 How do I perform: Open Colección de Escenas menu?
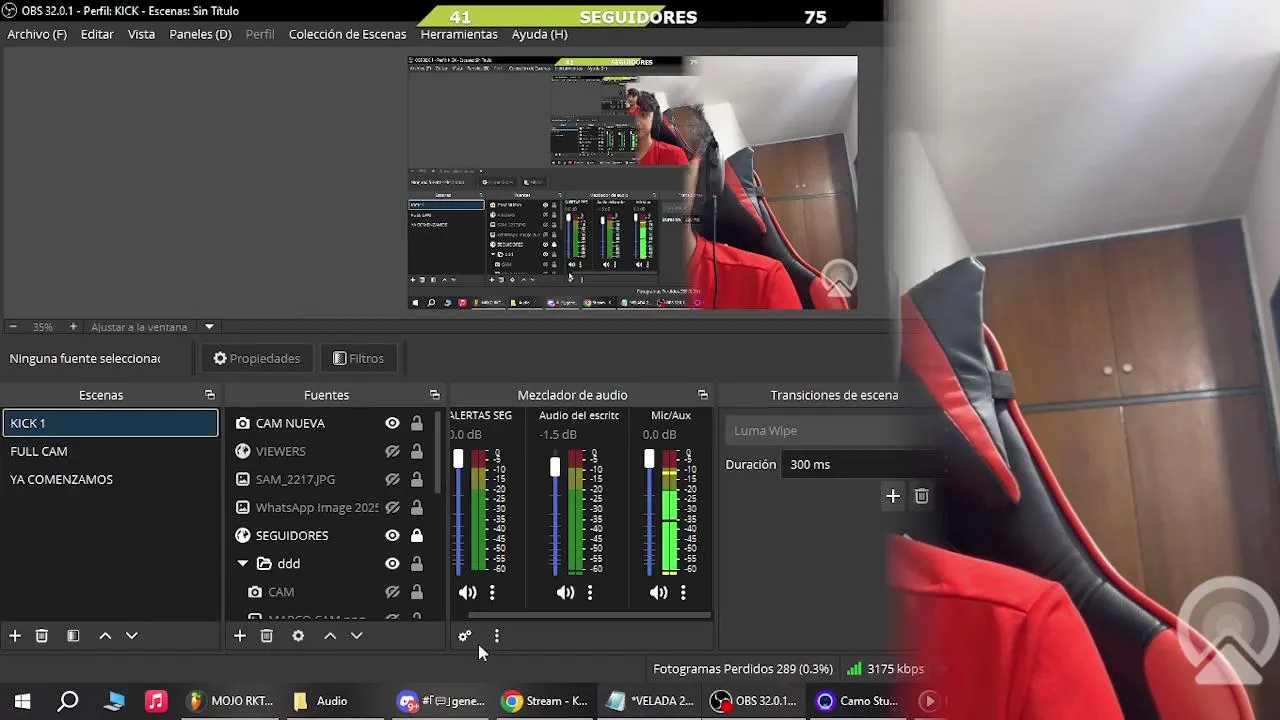tap(347, 34)
